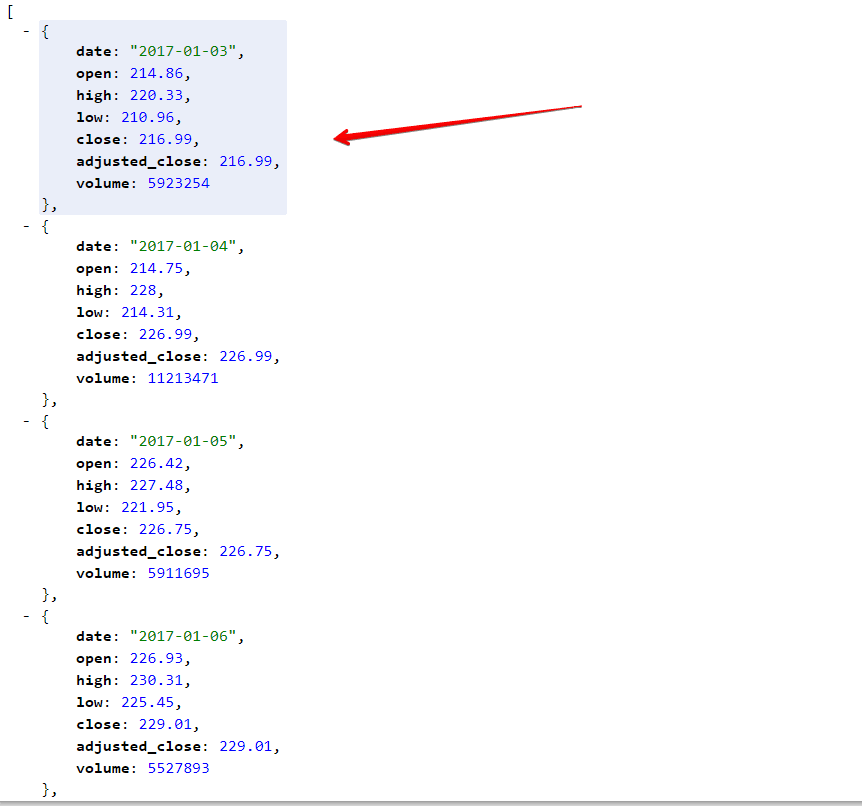Select open value 226.42

click(x=156, y=463)
